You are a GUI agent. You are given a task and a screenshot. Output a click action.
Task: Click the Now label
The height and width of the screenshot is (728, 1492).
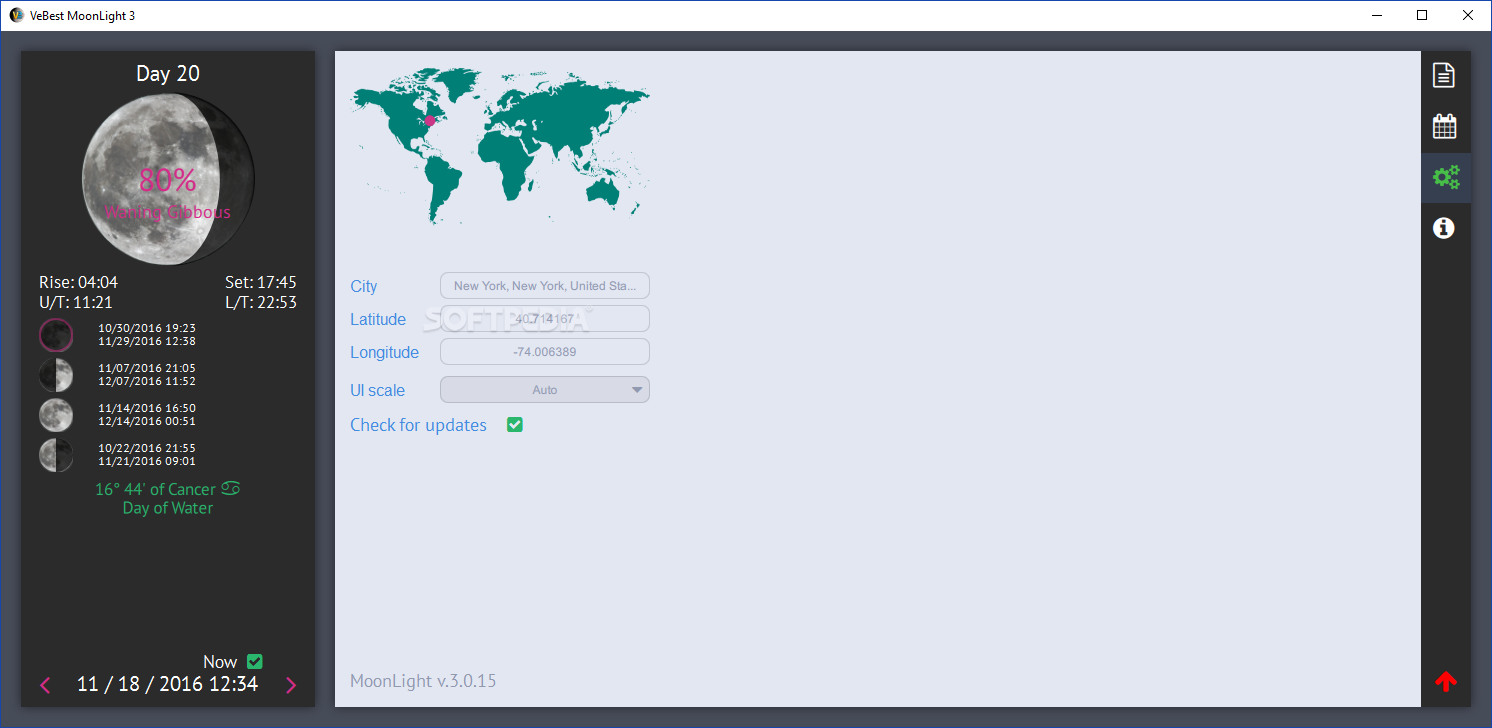(220, 662)
